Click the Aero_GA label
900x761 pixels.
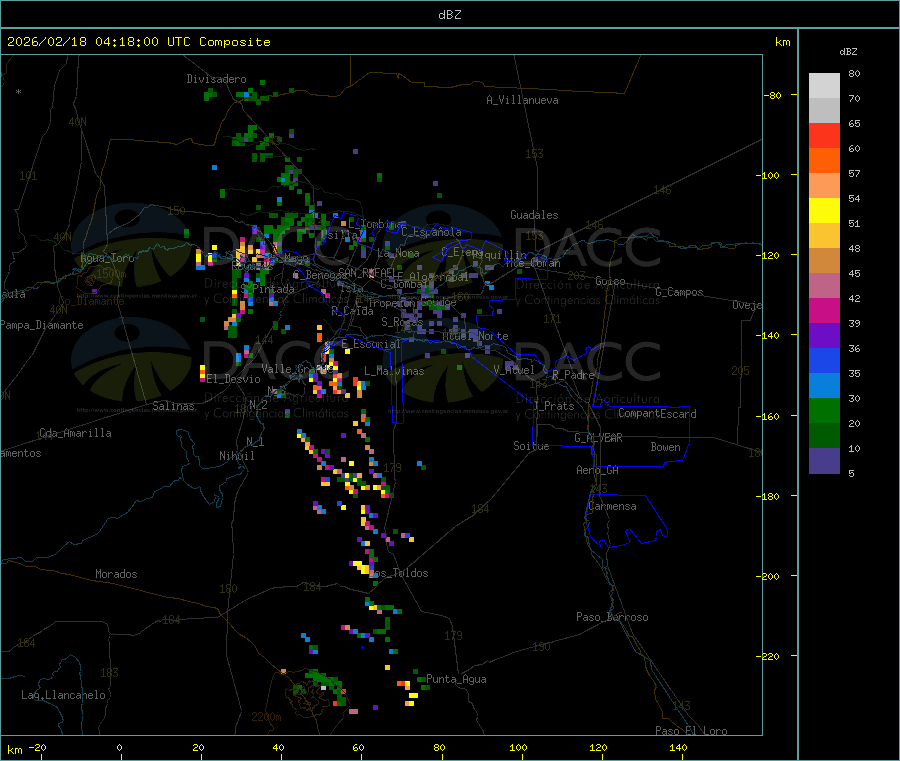pos(598,470)
